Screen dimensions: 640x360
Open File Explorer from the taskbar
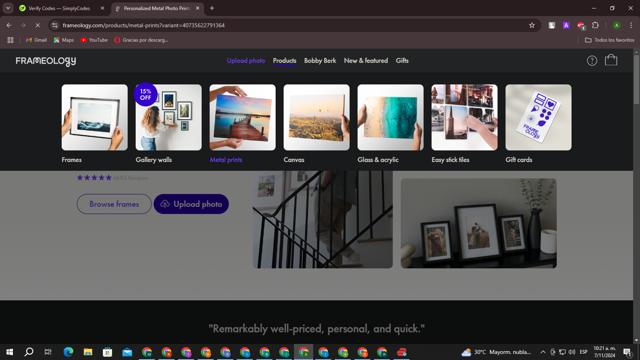88,352
